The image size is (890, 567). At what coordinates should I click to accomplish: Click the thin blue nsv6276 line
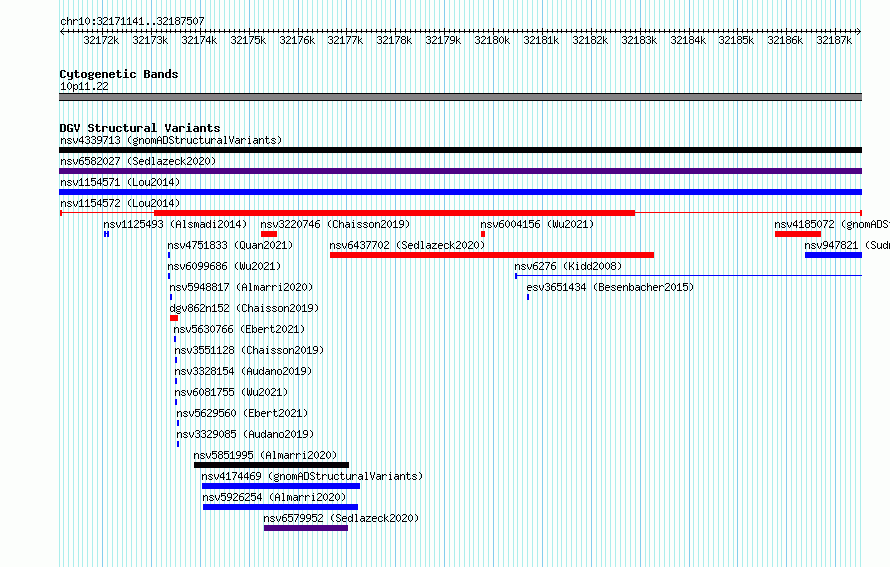689,276
